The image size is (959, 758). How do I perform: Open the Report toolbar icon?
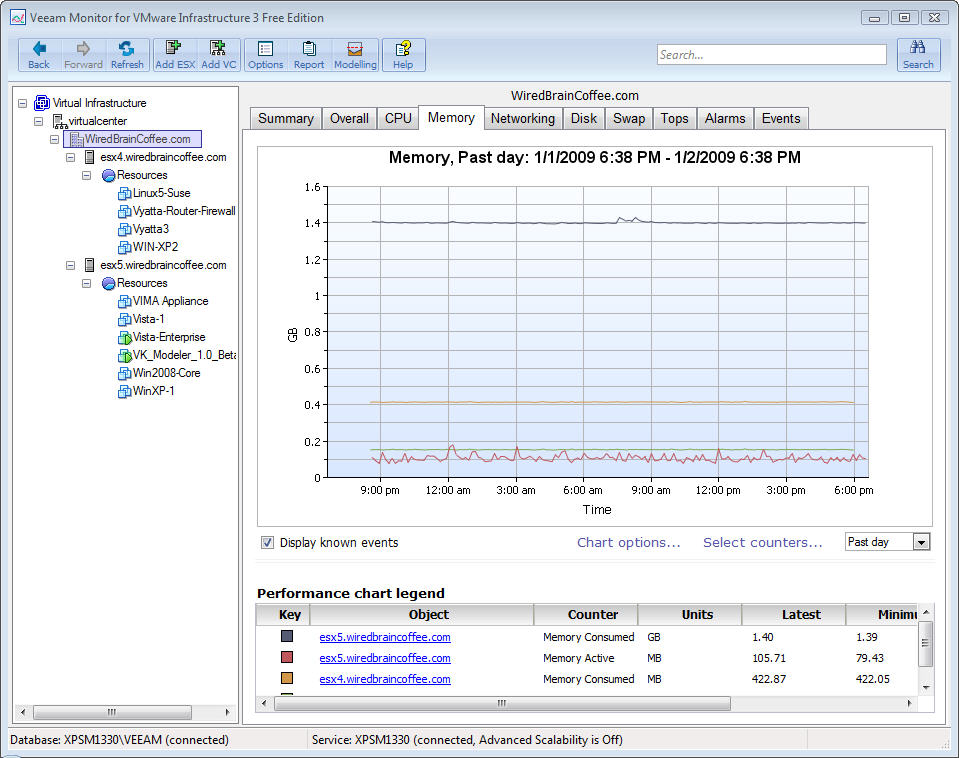tap(309, 54)
